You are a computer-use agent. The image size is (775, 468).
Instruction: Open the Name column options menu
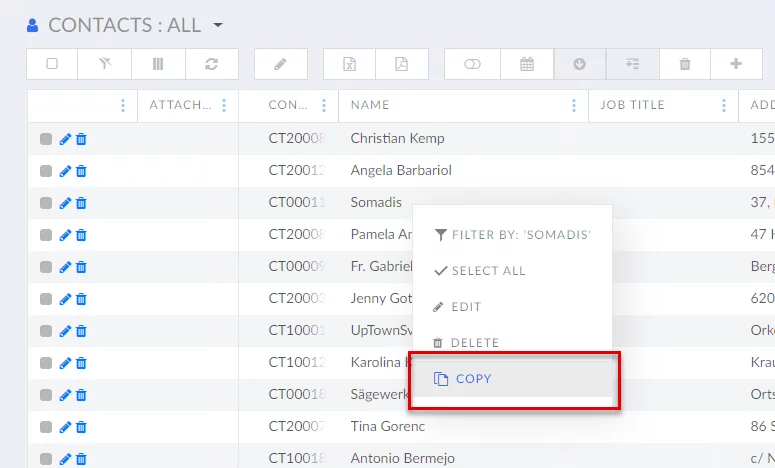click(573, 105)
